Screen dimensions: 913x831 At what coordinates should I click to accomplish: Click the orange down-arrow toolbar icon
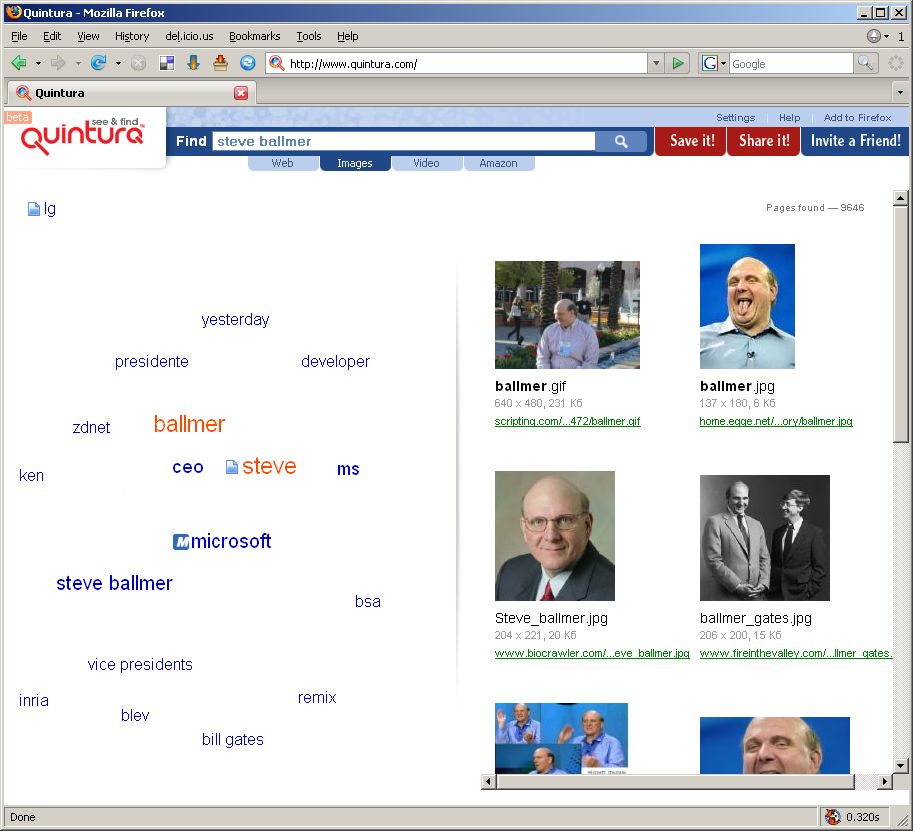click(x=193, y=62)
